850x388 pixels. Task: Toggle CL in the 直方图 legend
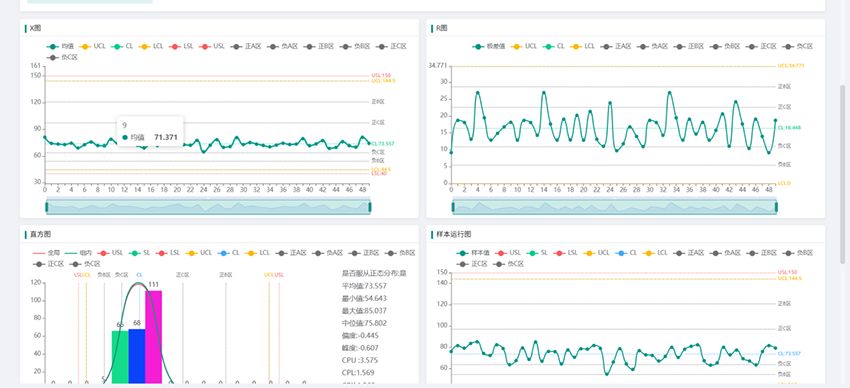(x=229, y=253)
